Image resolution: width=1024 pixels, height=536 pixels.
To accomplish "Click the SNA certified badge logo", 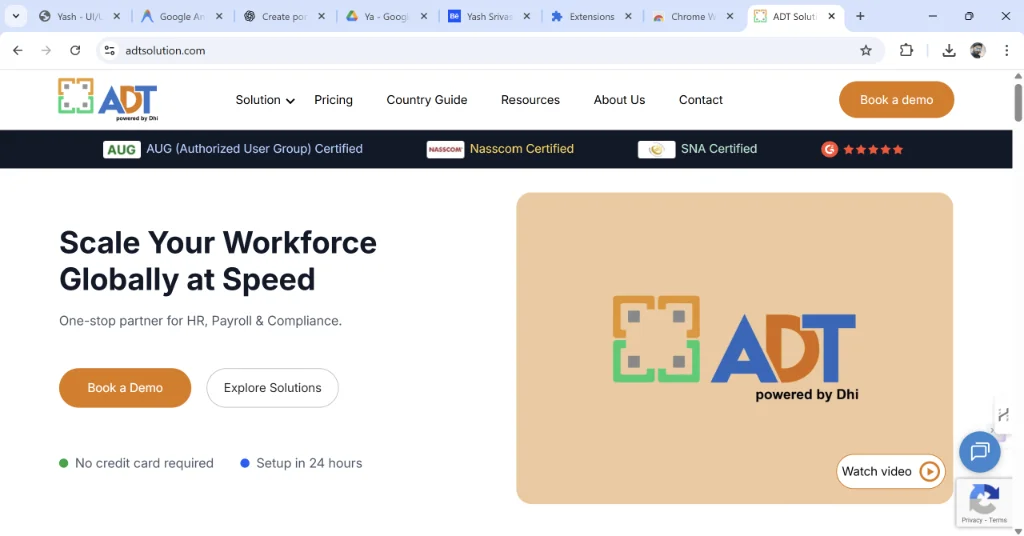I will tap(656, 150).
